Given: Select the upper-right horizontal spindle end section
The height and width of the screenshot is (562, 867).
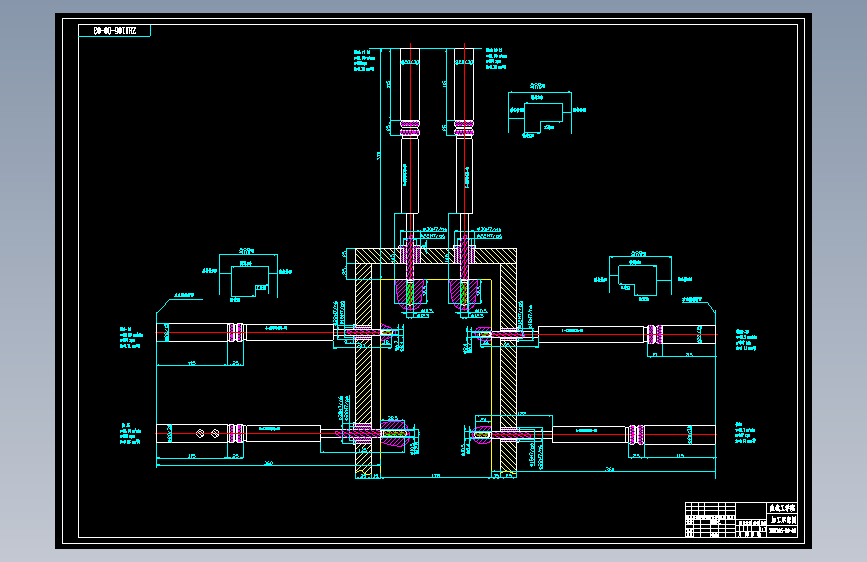Looking at the screenshot, I should click(x=688, y=334).
